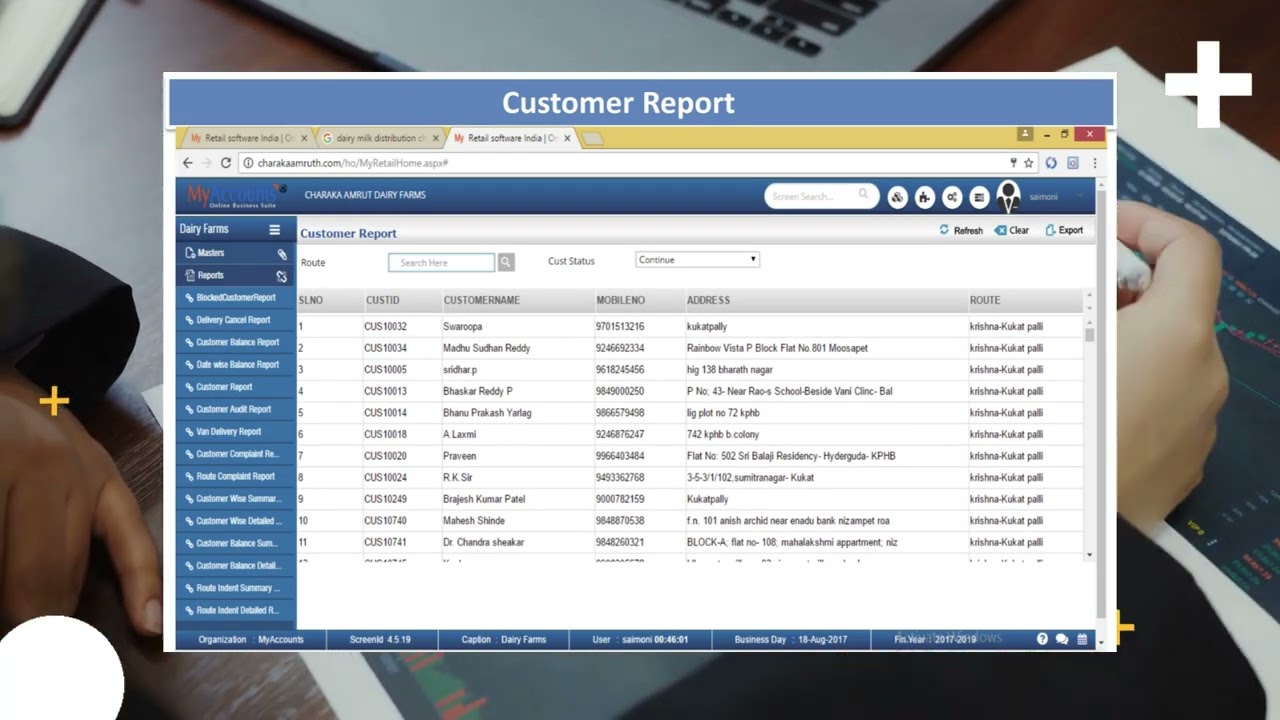Click the ROUTE column header

[x=984, y=300]
